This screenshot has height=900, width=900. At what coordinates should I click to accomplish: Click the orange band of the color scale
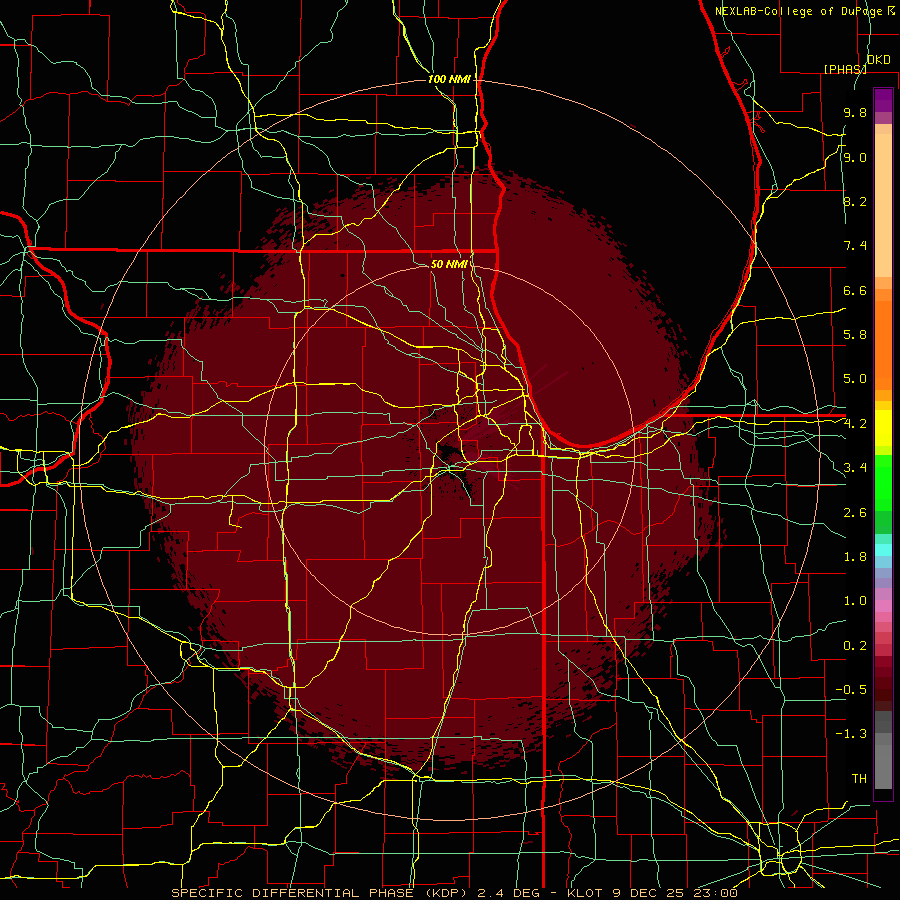(x=883, y=346)
